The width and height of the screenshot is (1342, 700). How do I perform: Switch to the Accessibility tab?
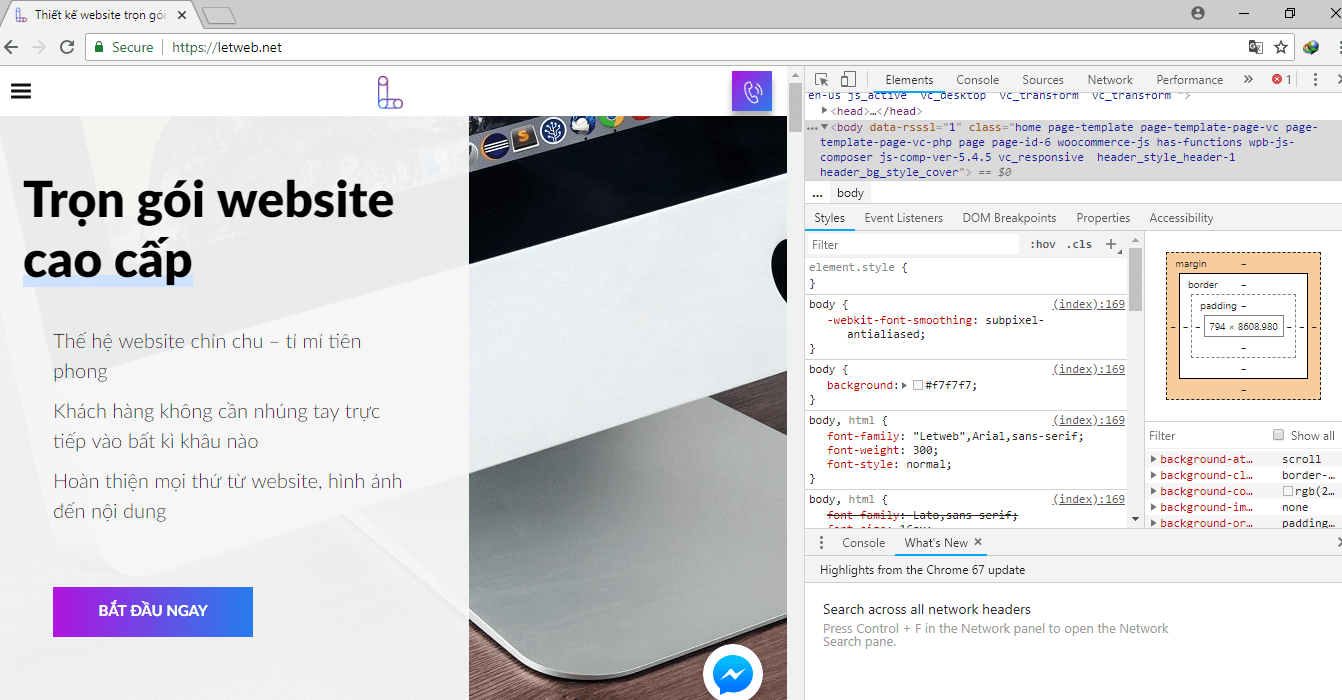[x=1181, y=218]
